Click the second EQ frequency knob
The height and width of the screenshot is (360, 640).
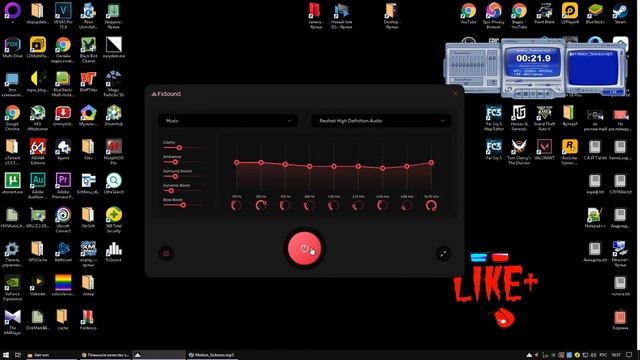click(x=261, y=206)
